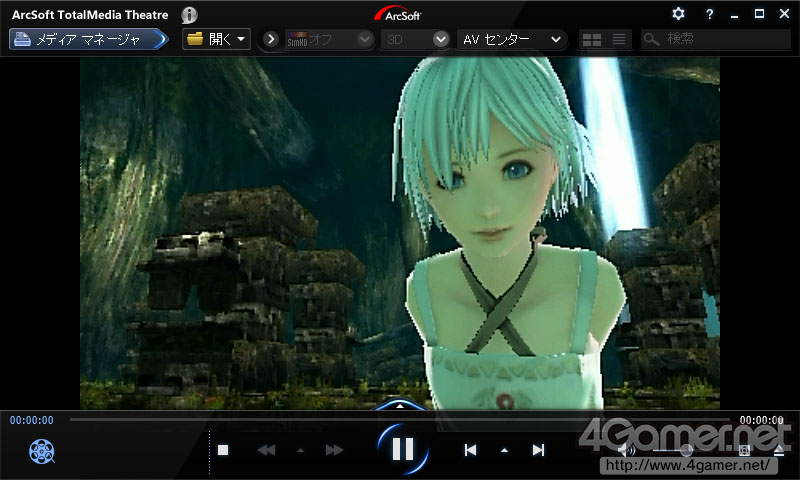Open the chapter popup arrow
Image resolution: width=800 pixels, height=480 pixels.
[504, 450]
